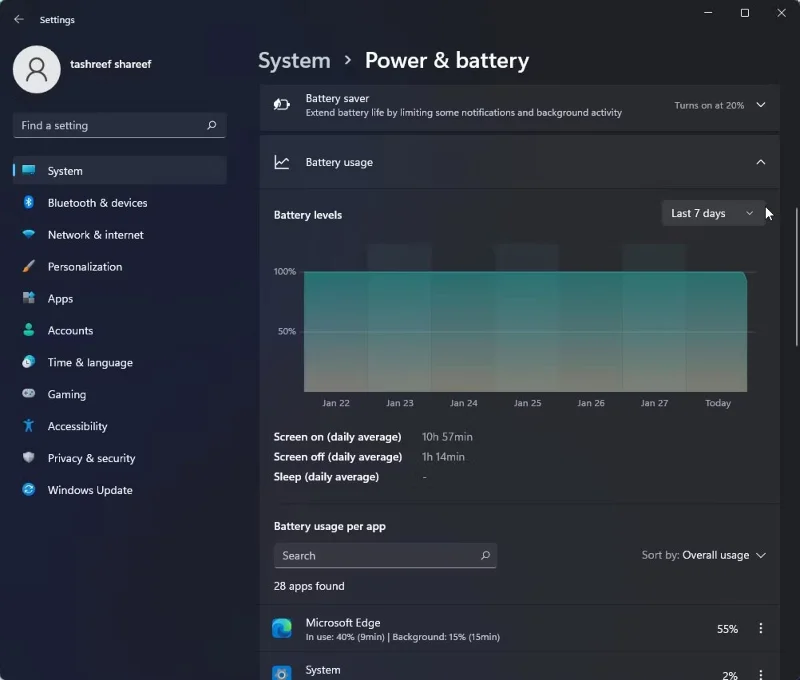Go back using the arrow button

[18, 19]
